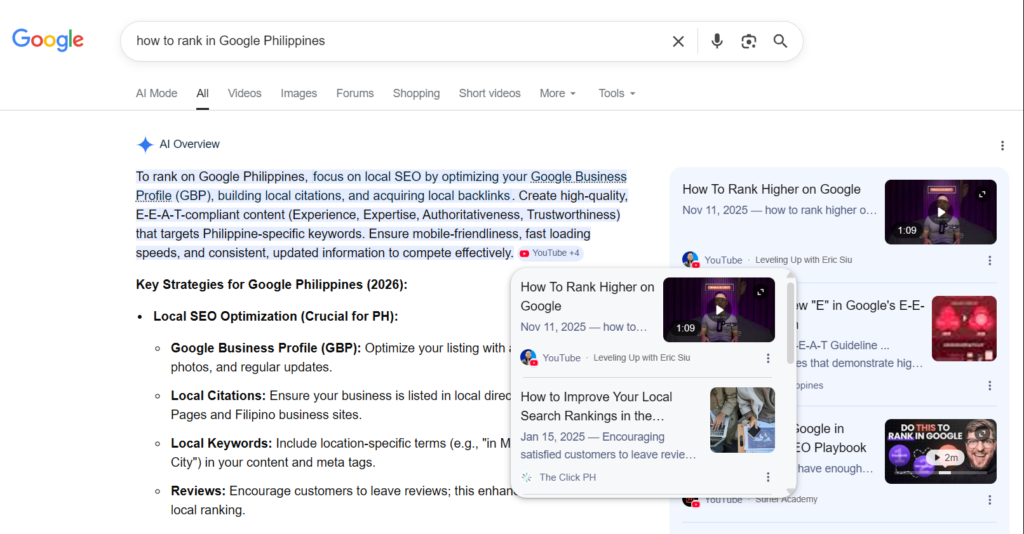This screenshot has height=534, width=1024.
Task: Submit search with magnifying glass icon
Action: pyautogui.click(x=780, y=41)
